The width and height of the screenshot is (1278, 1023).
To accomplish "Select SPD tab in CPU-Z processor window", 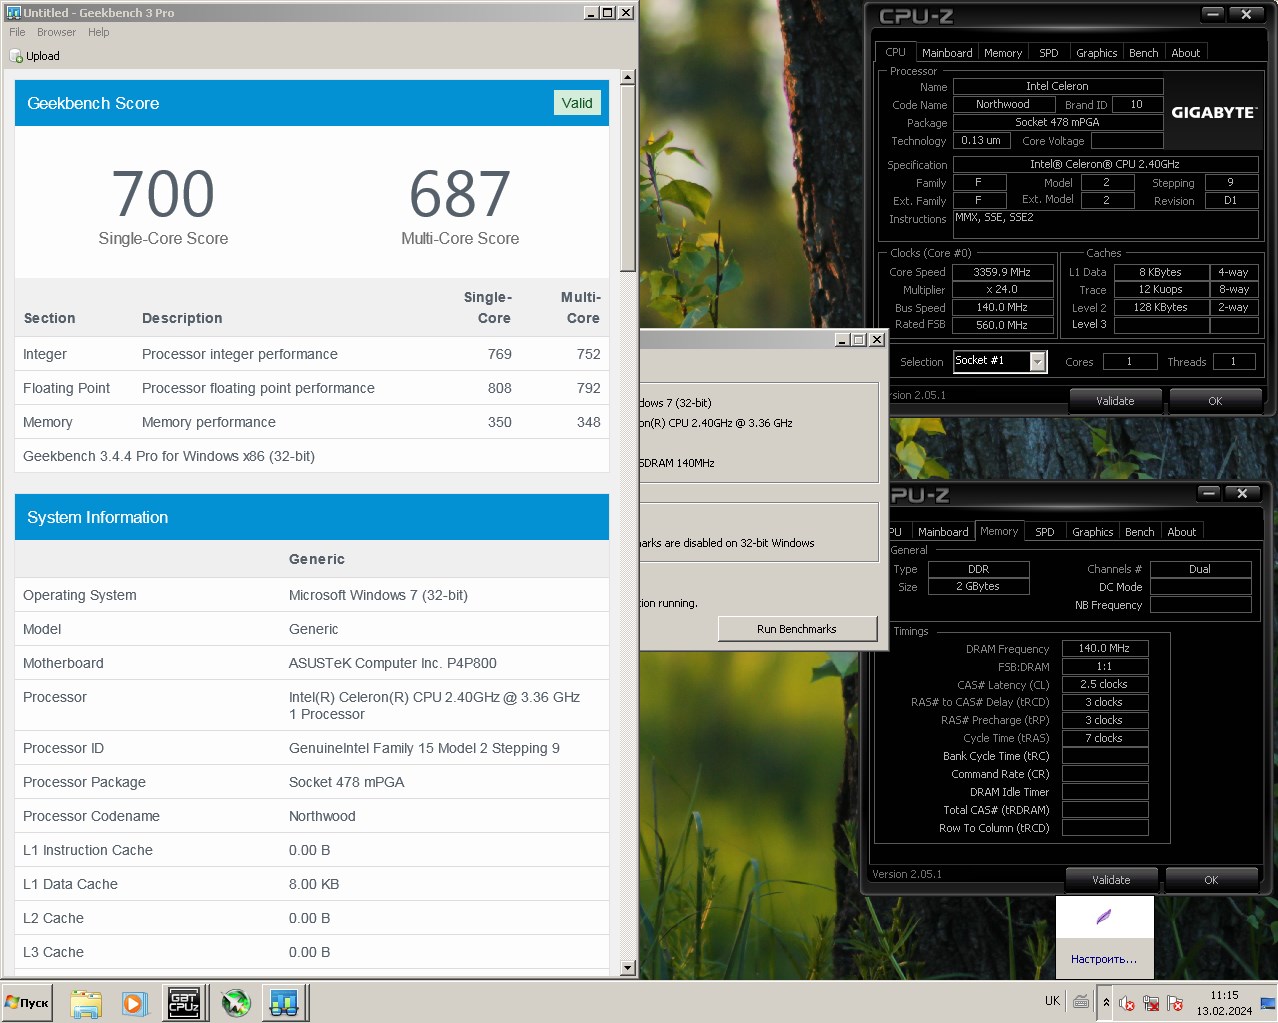I will tap(1049, 53).
